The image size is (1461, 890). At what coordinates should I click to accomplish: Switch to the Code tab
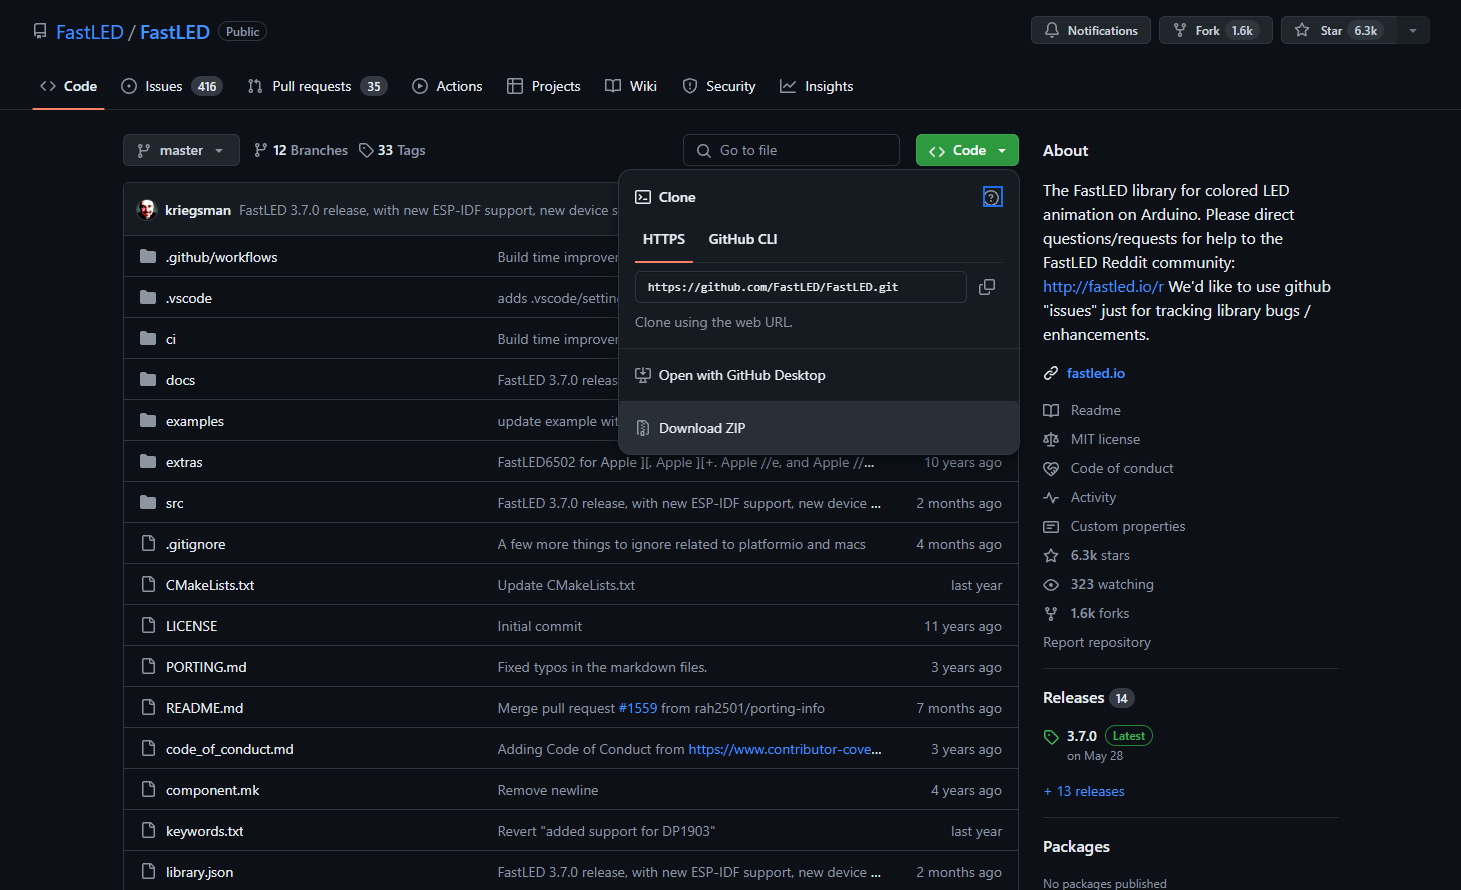[x=69, y=86]
